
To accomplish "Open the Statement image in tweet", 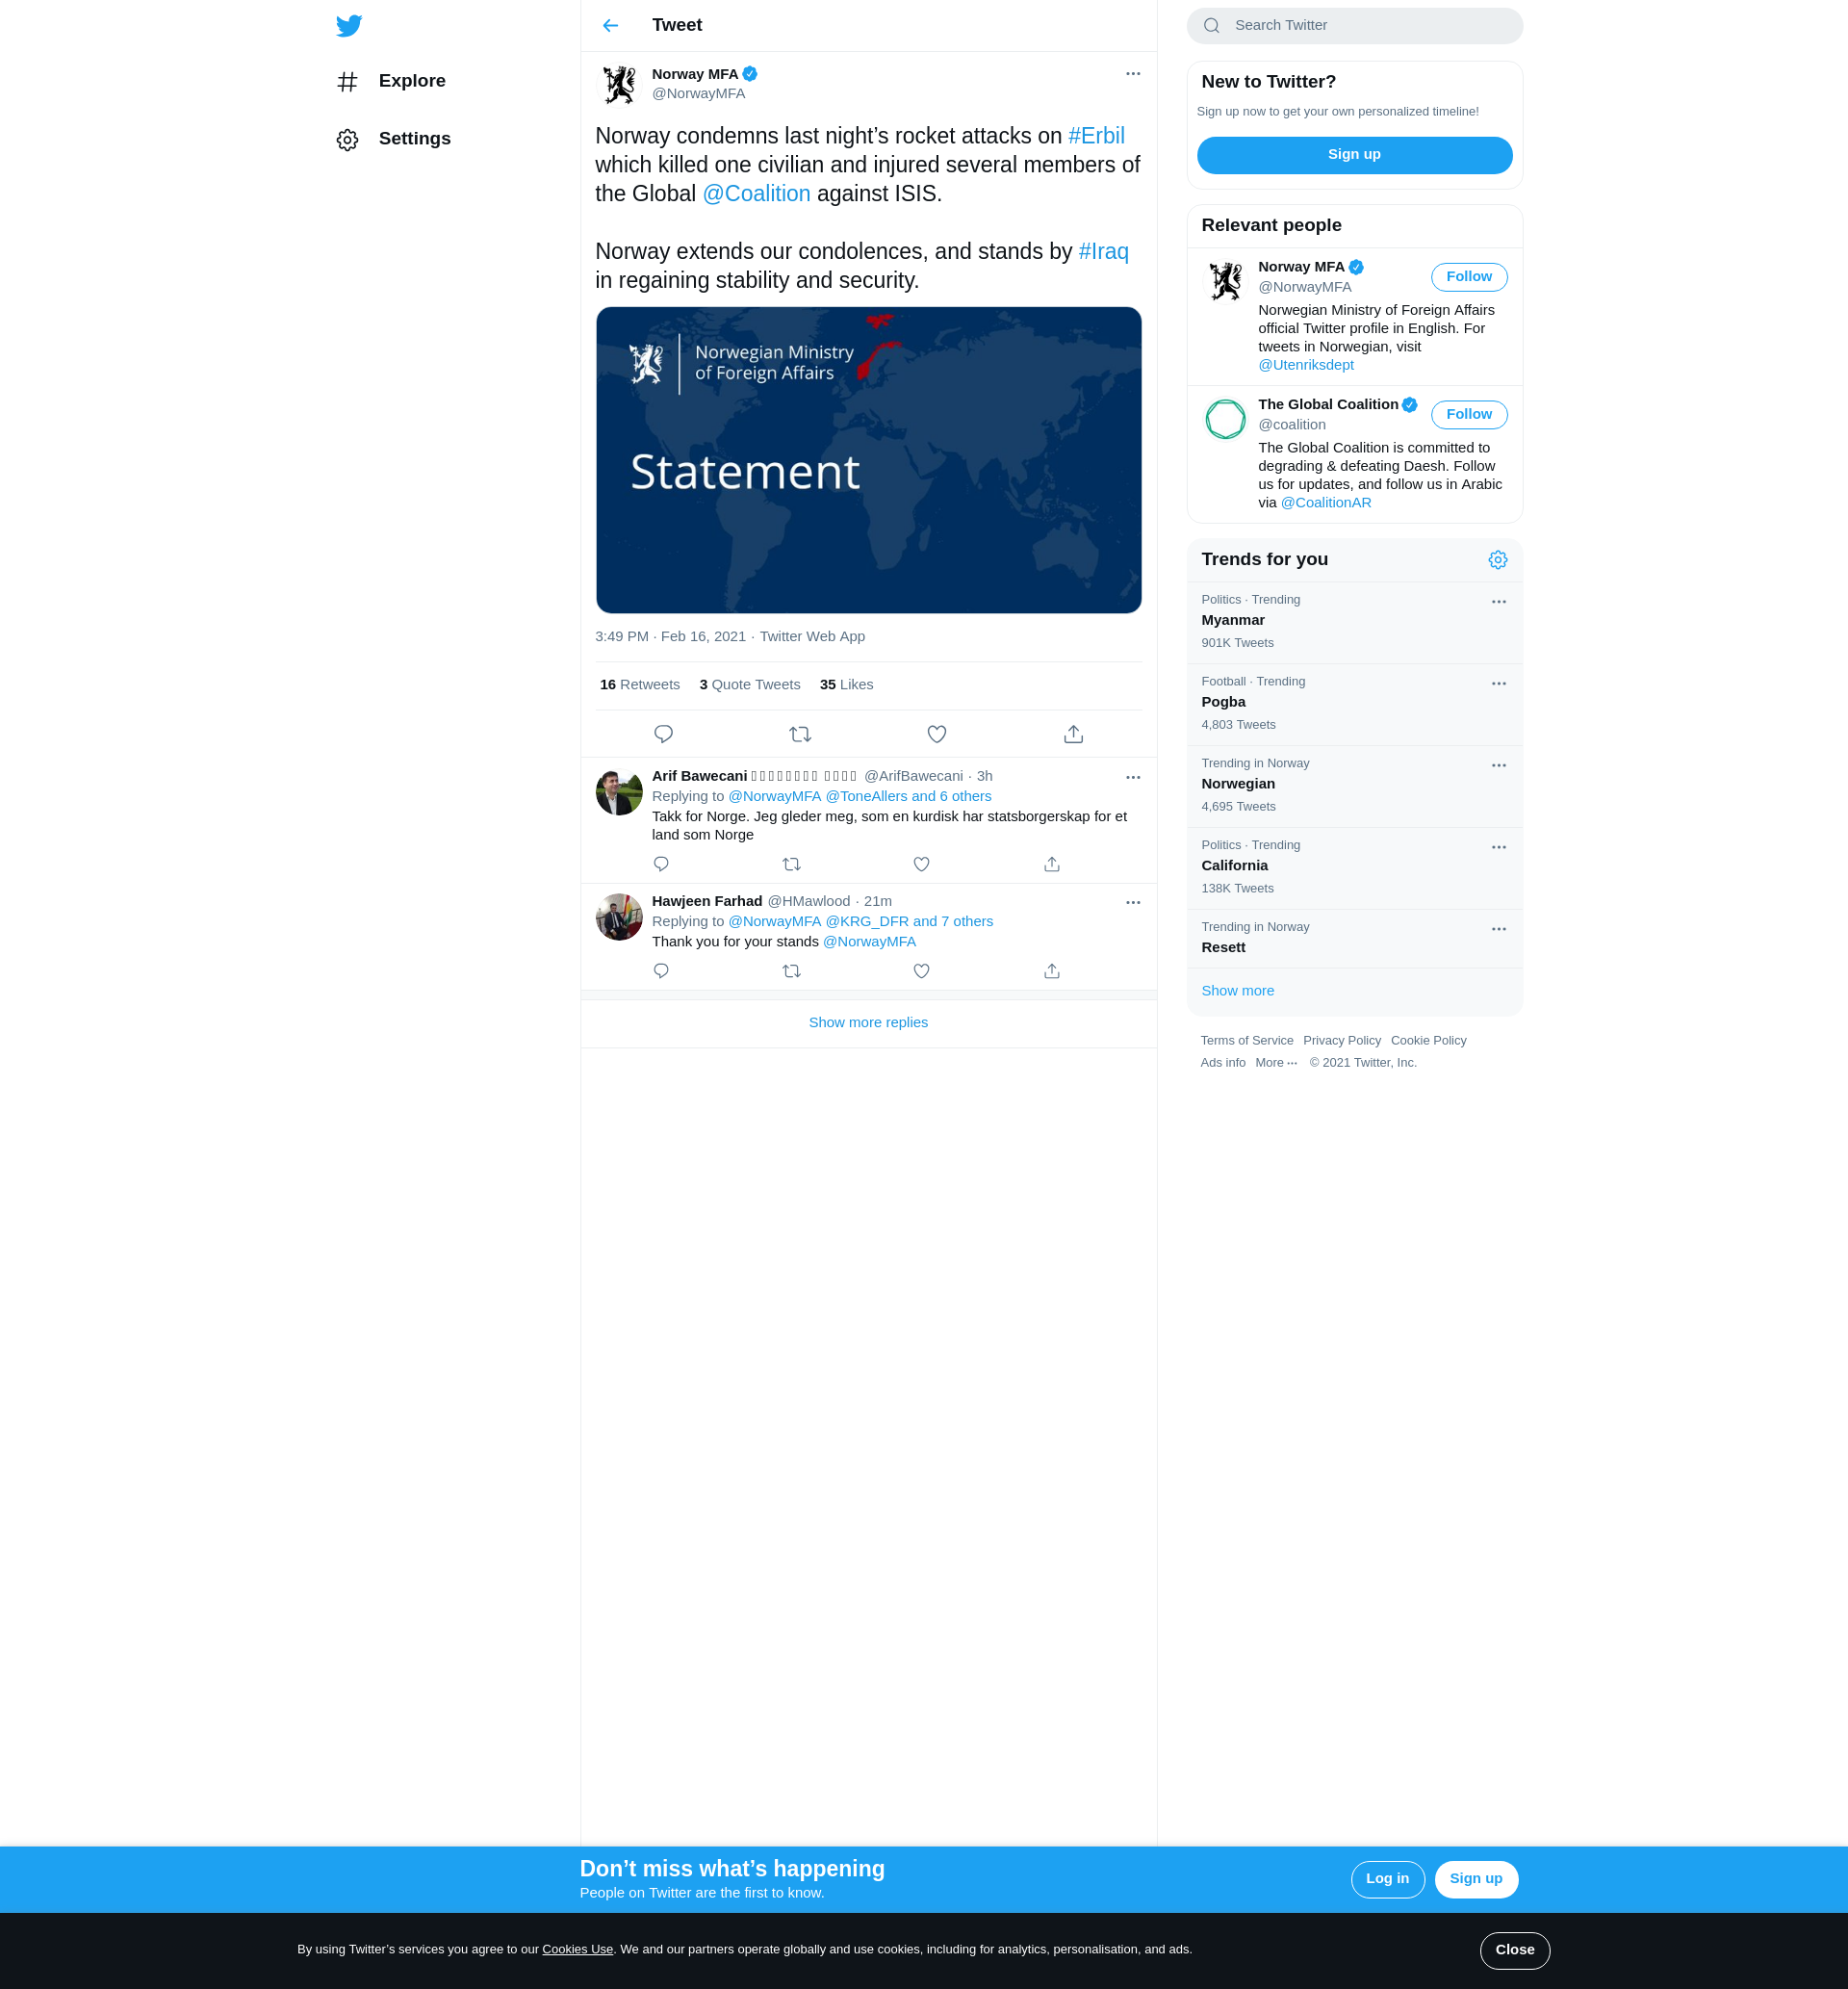I will (868, 460).
